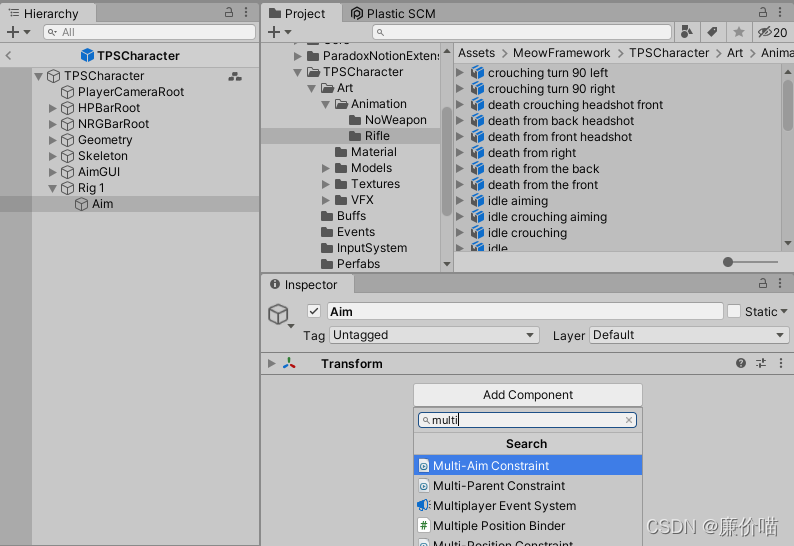Go to Assets in breadcrumb path

pyautogui.click(x=477, y=53)
